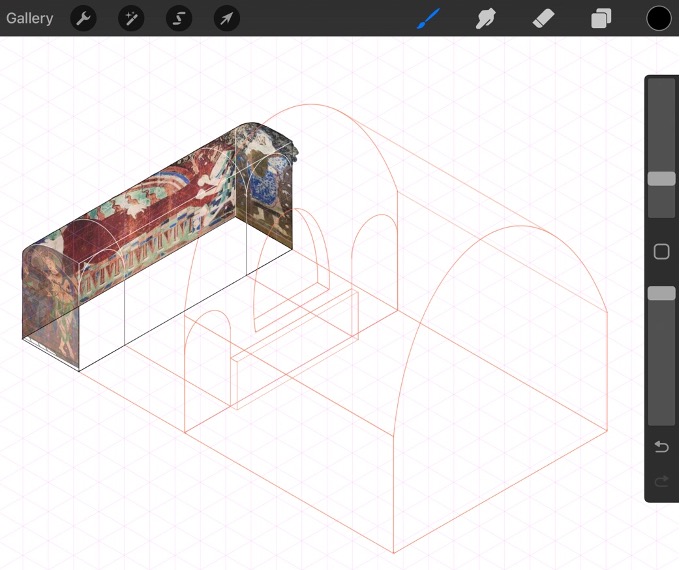Activate the Transform arrow tool
680x570 pixels.
227,18
